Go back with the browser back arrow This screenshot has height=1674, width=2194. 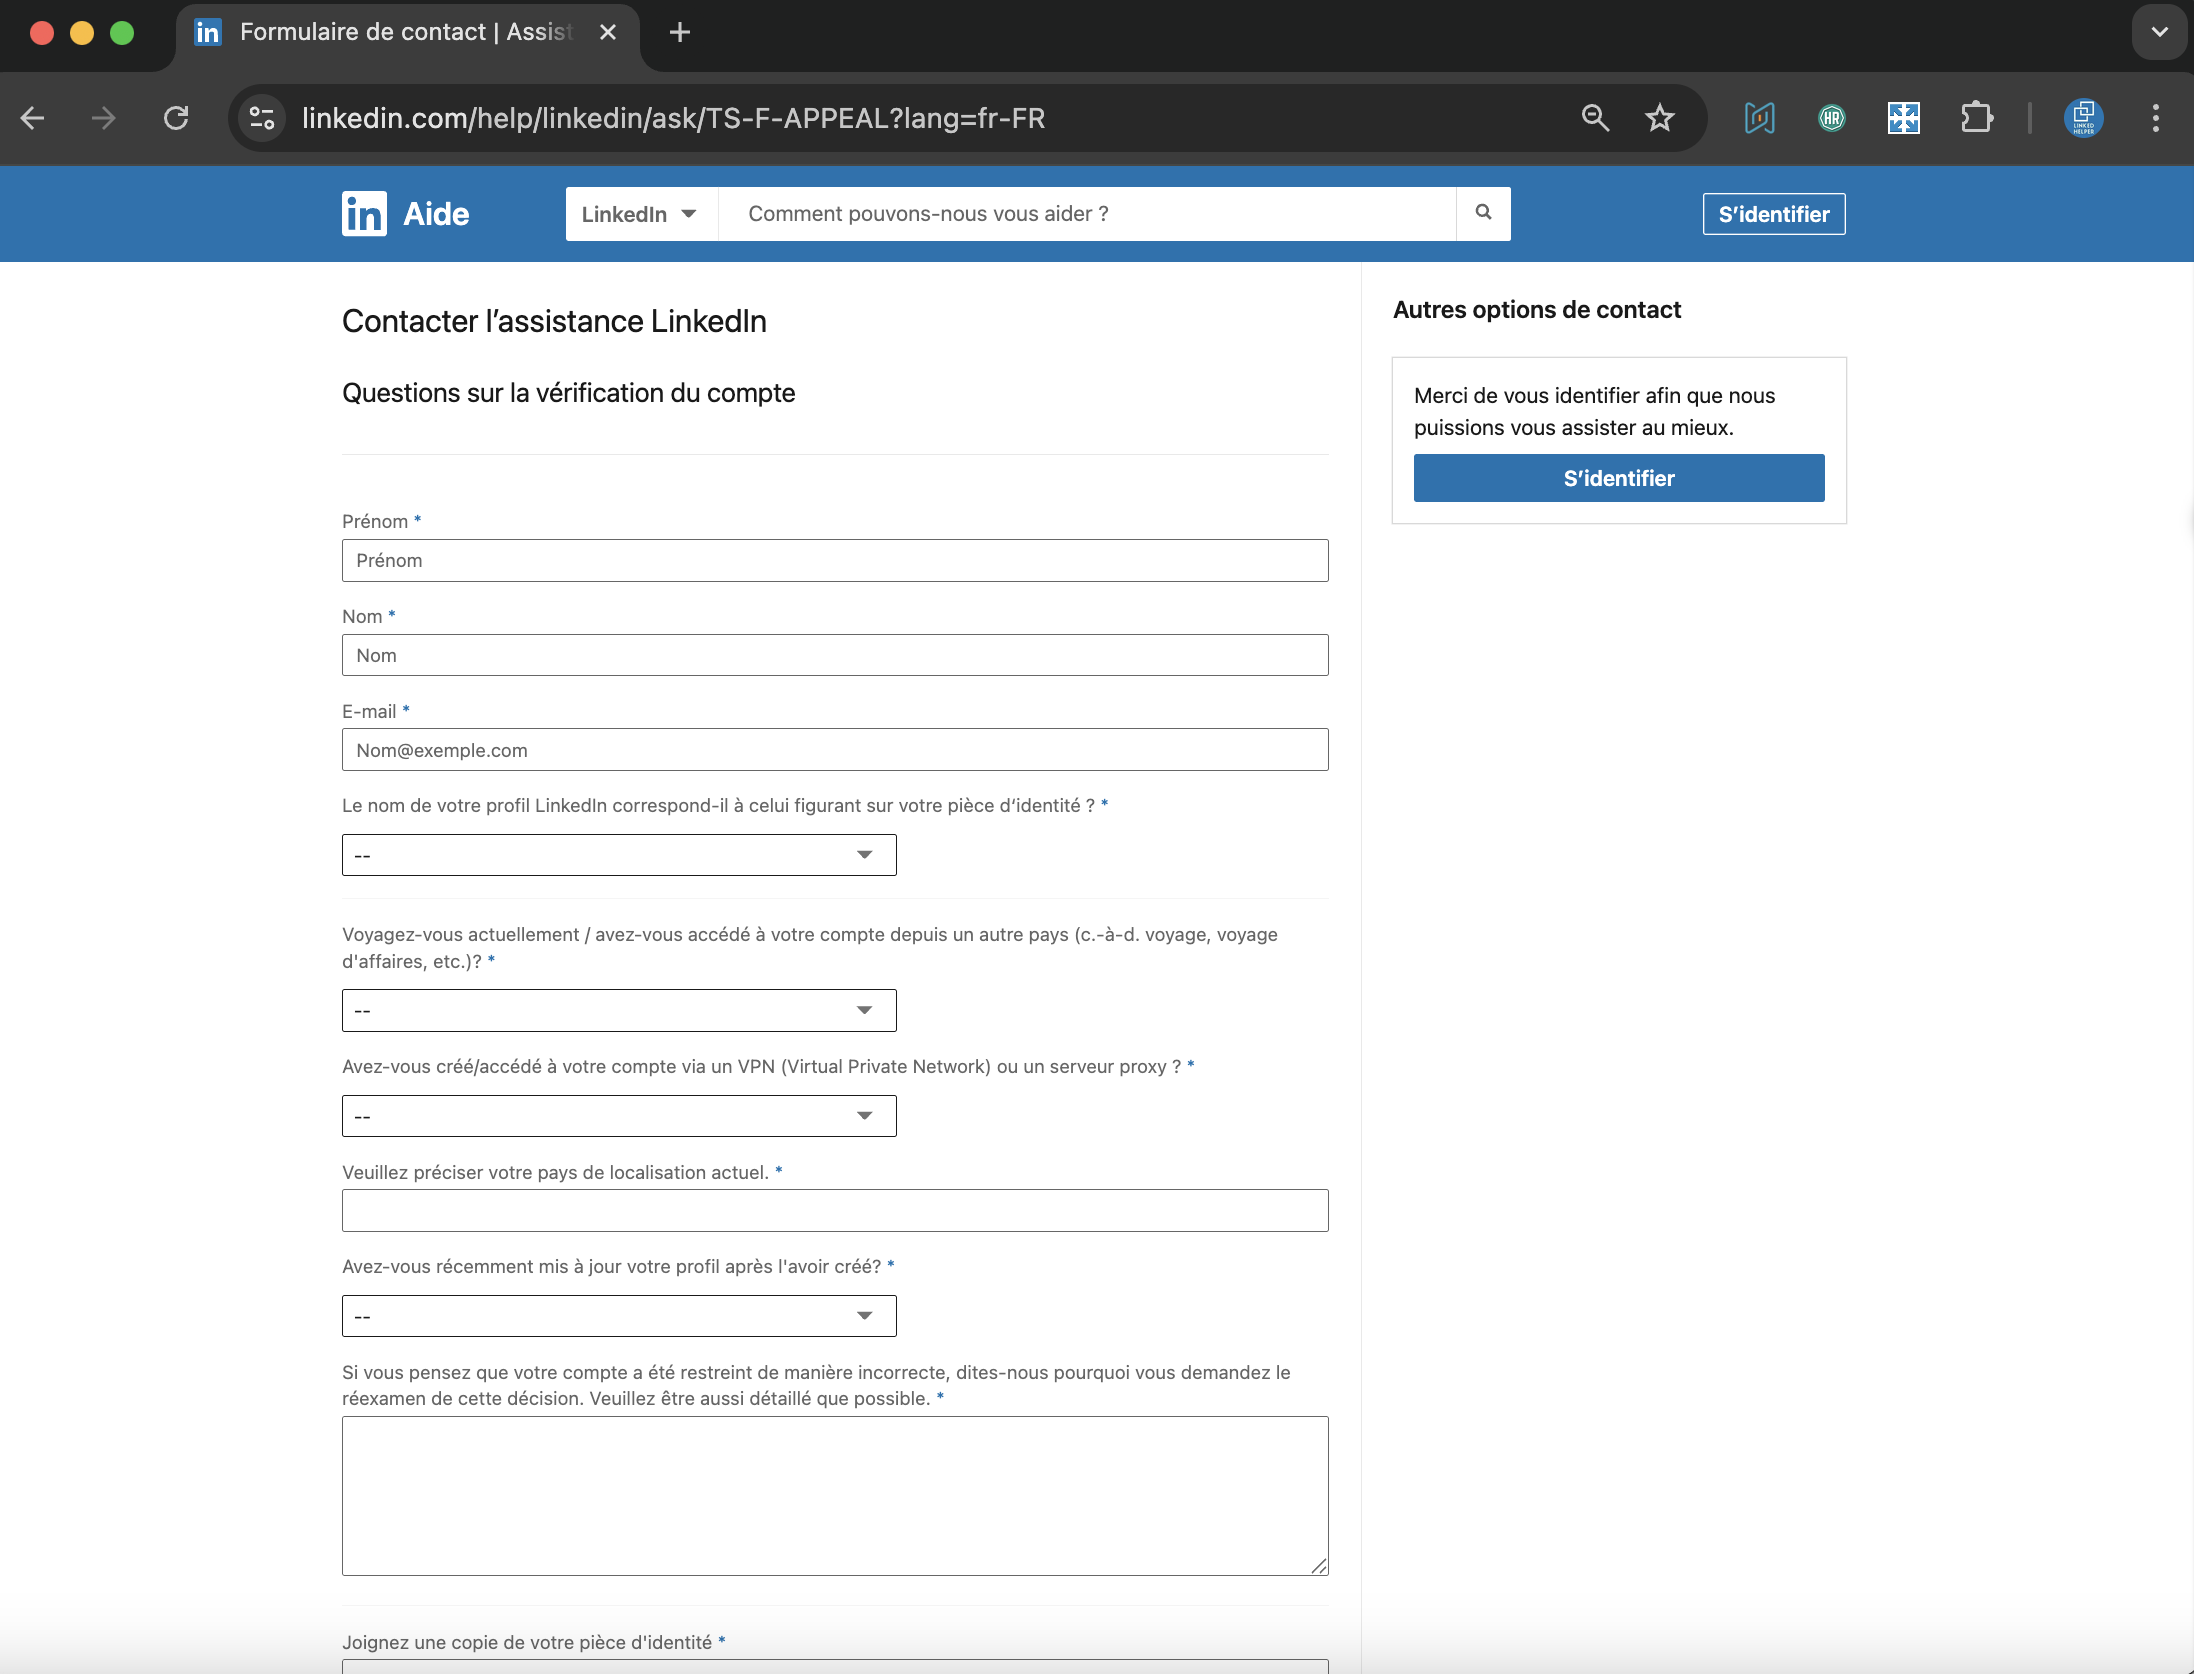click(x=33, y=118)
